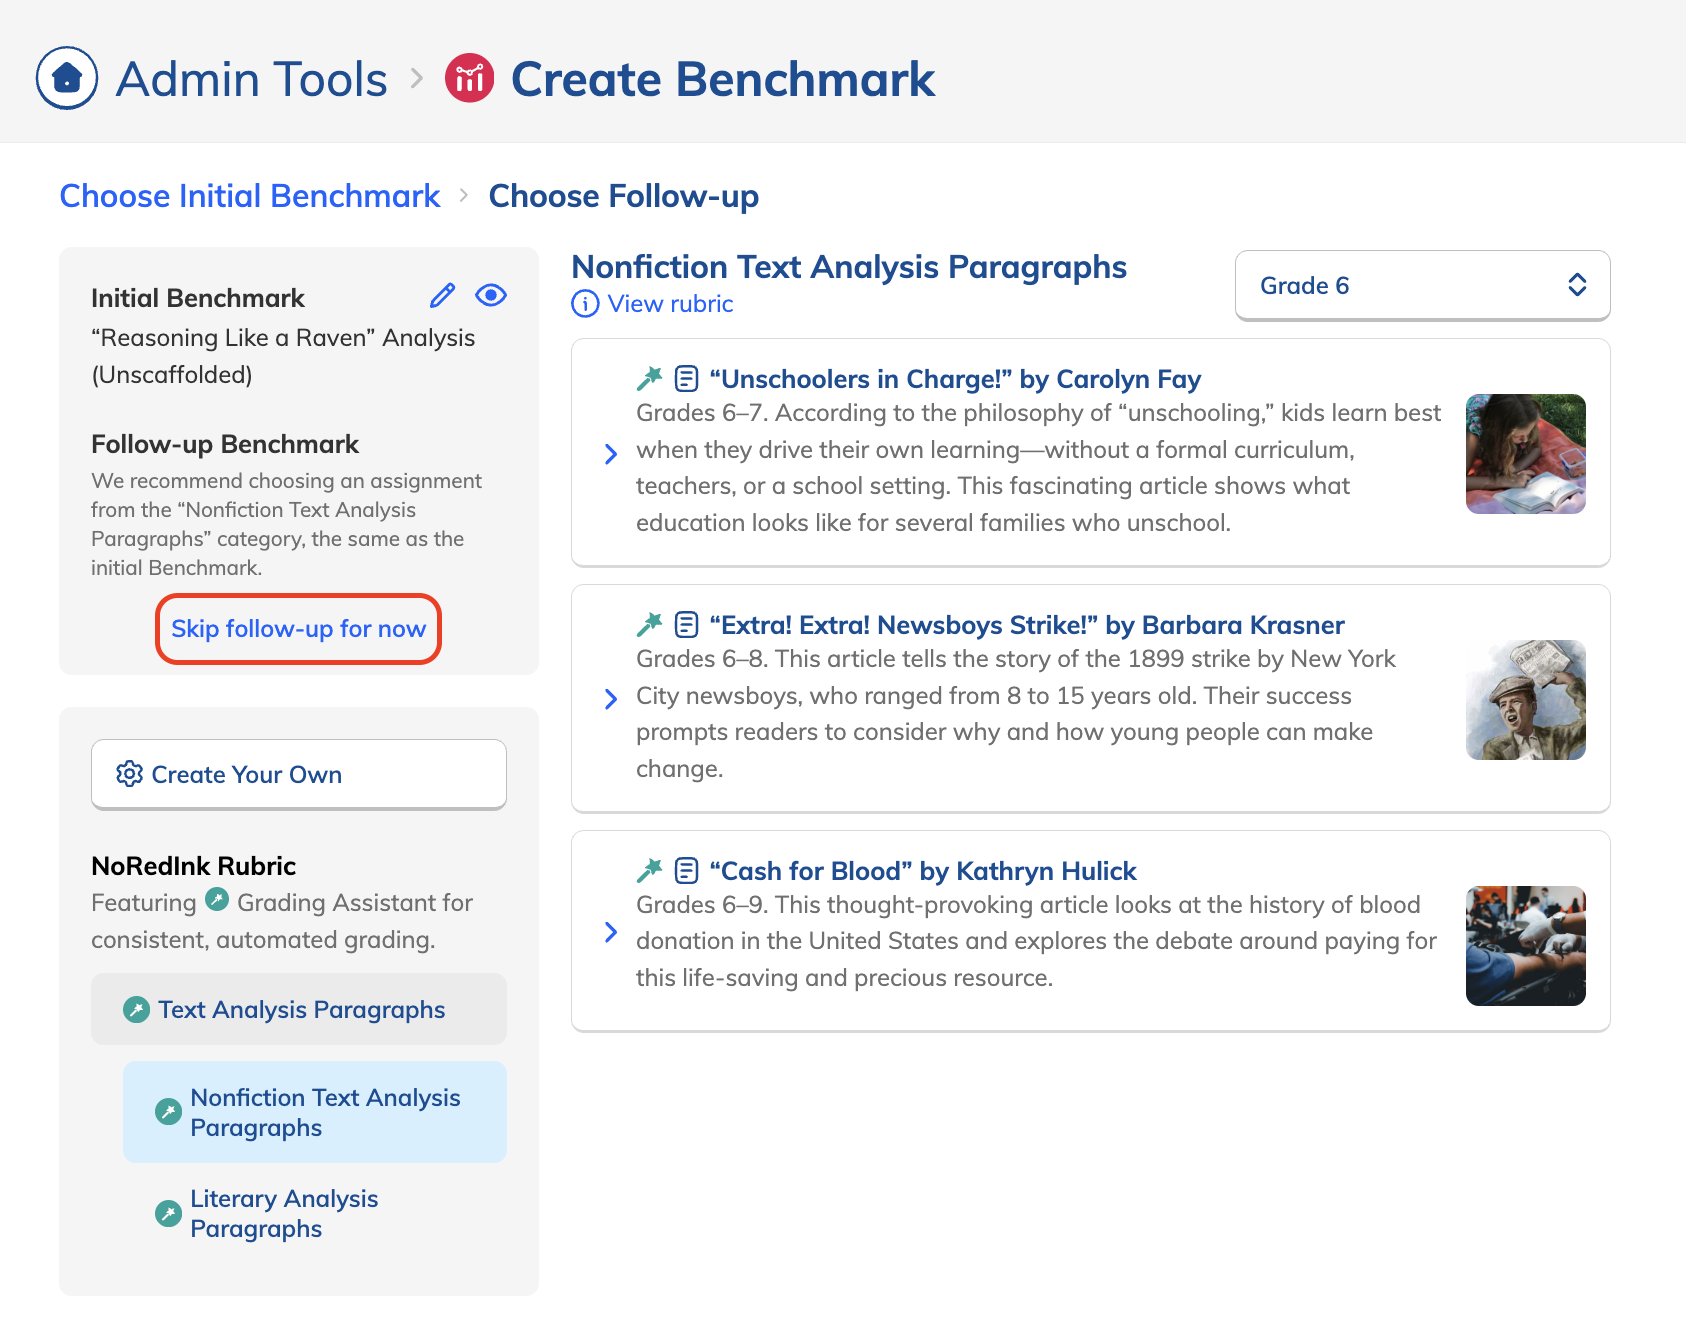The height and width of the screenshot is (1344, 1686).
Task: Go back to Choose Initial Benchmark step
Action: tap(250, 196)
